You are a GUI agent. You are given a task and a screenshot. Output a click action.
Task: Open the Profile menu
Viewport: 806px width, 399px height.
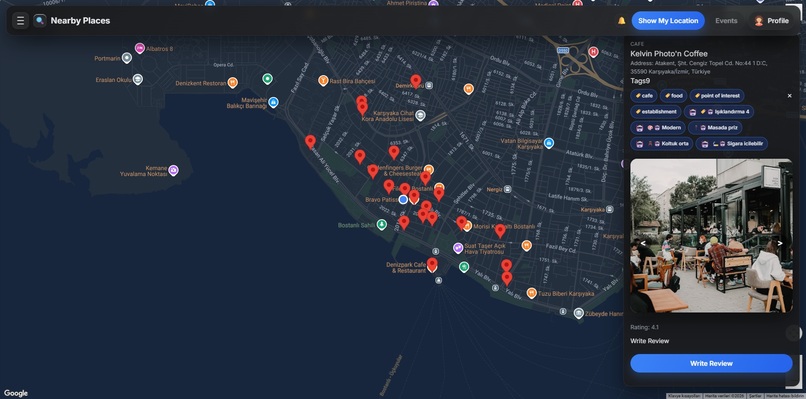(x=772, y=21)
